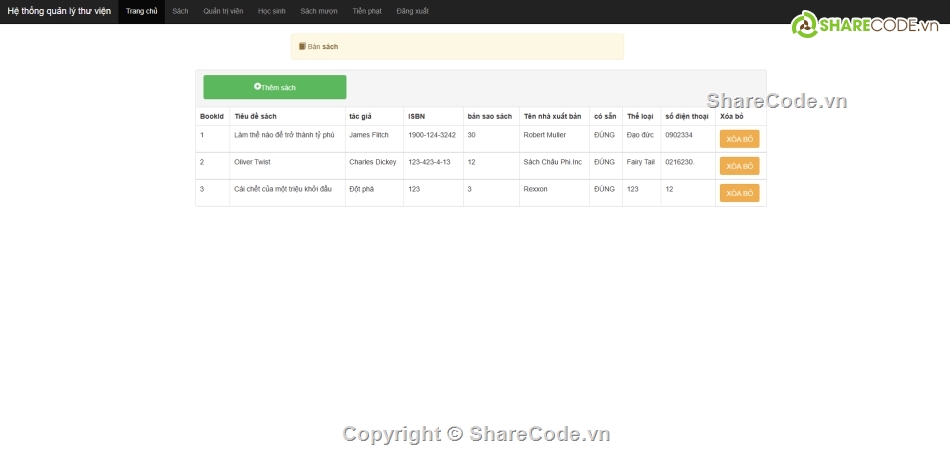Click the book icon beside "Bán sách"
Viewport: 950px width, 456px height.
click(302, 46)
